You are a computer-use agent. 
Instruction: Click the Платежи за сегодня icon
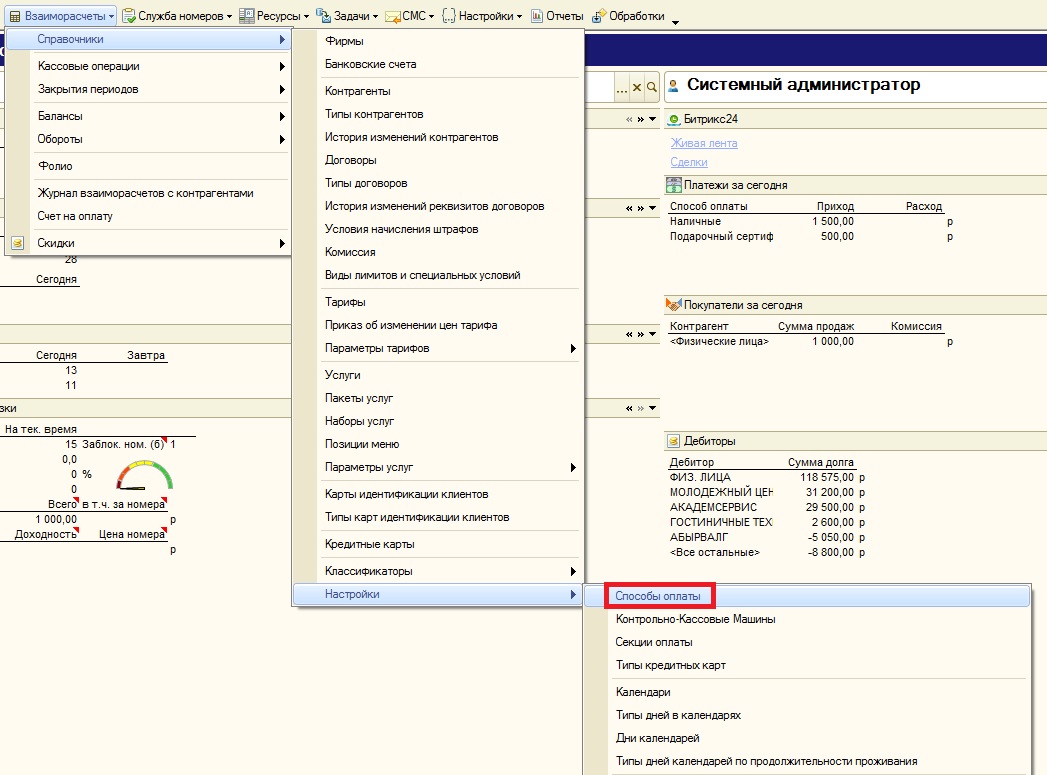coord(673,184)
